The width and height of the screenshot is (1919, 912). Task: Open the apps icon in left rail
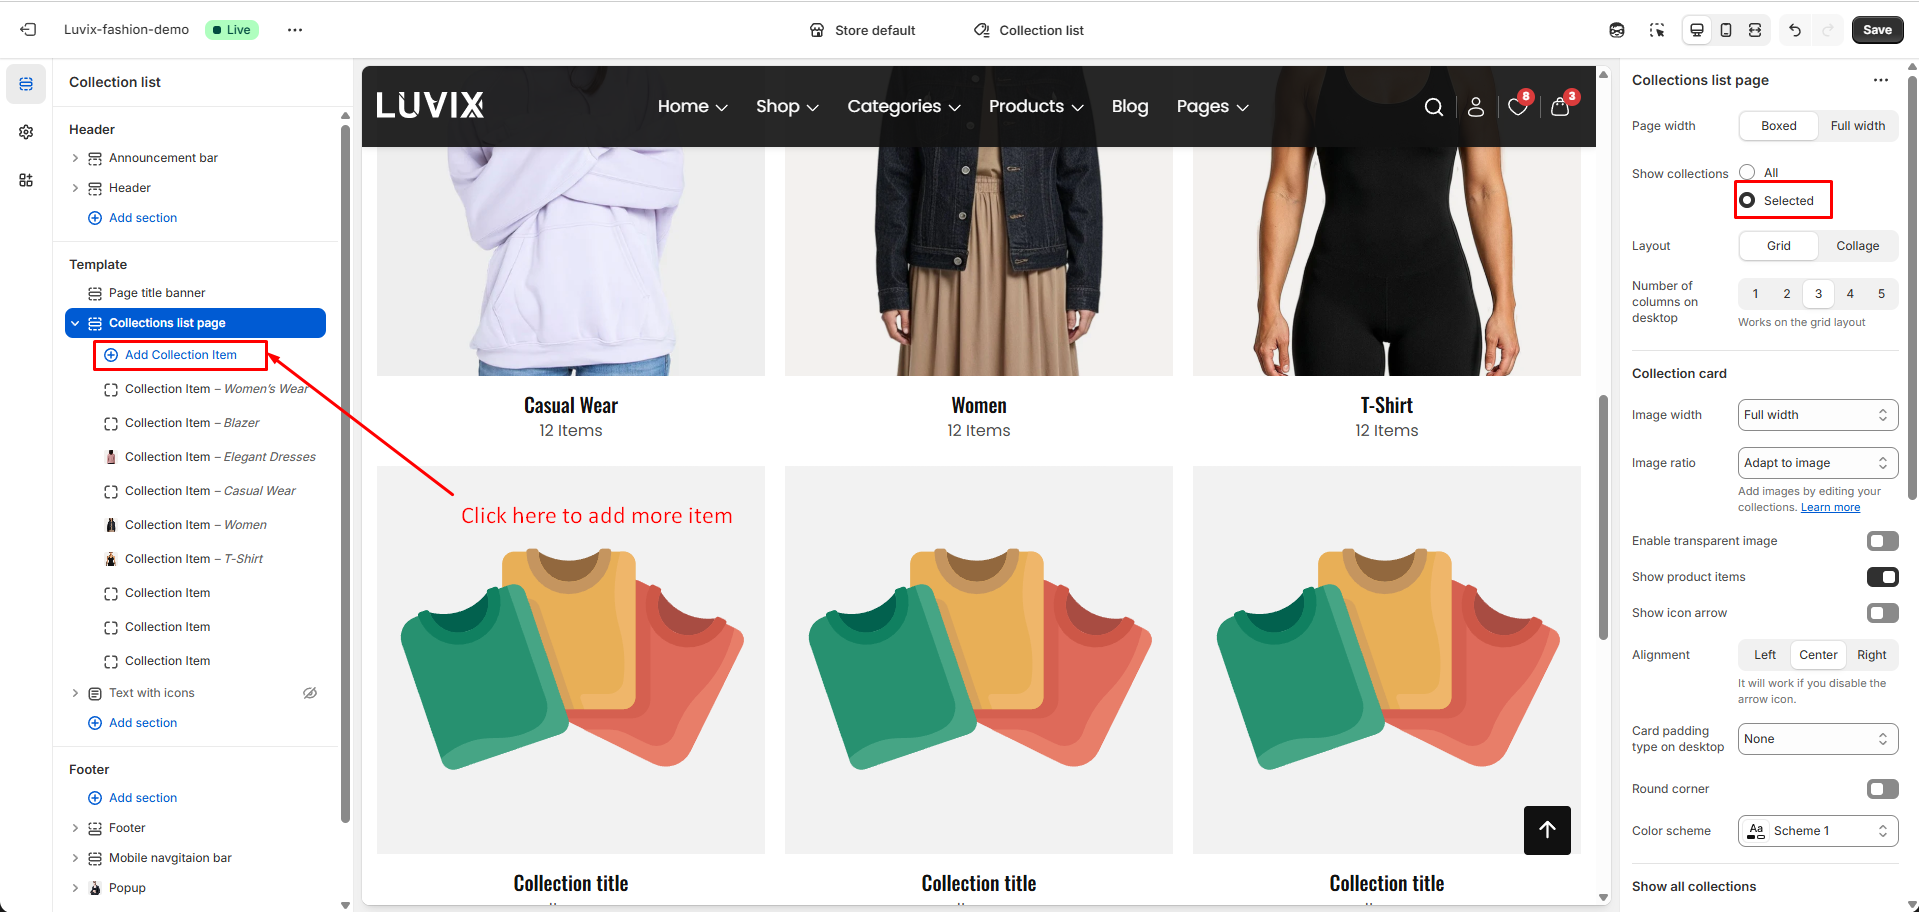(x=26, y=180)
